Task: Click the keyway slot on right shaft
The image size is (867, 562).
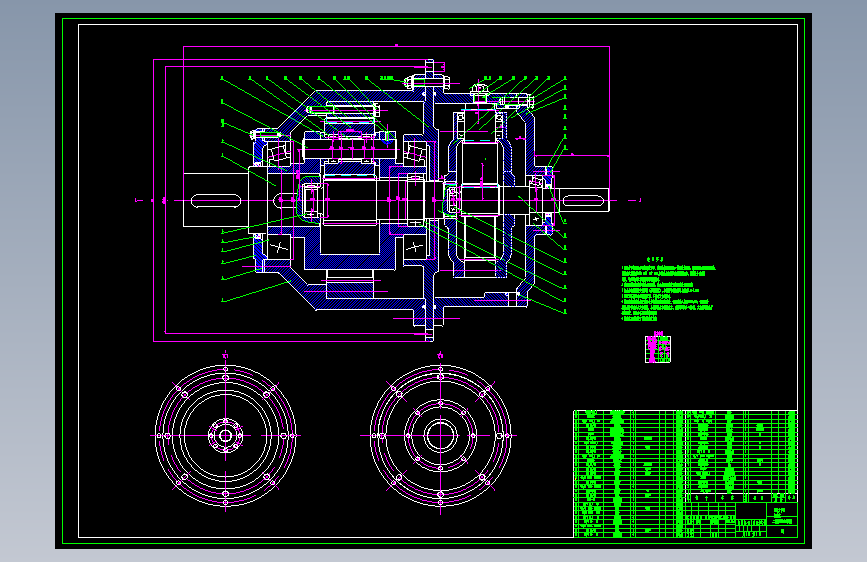Action: [582, 200]
